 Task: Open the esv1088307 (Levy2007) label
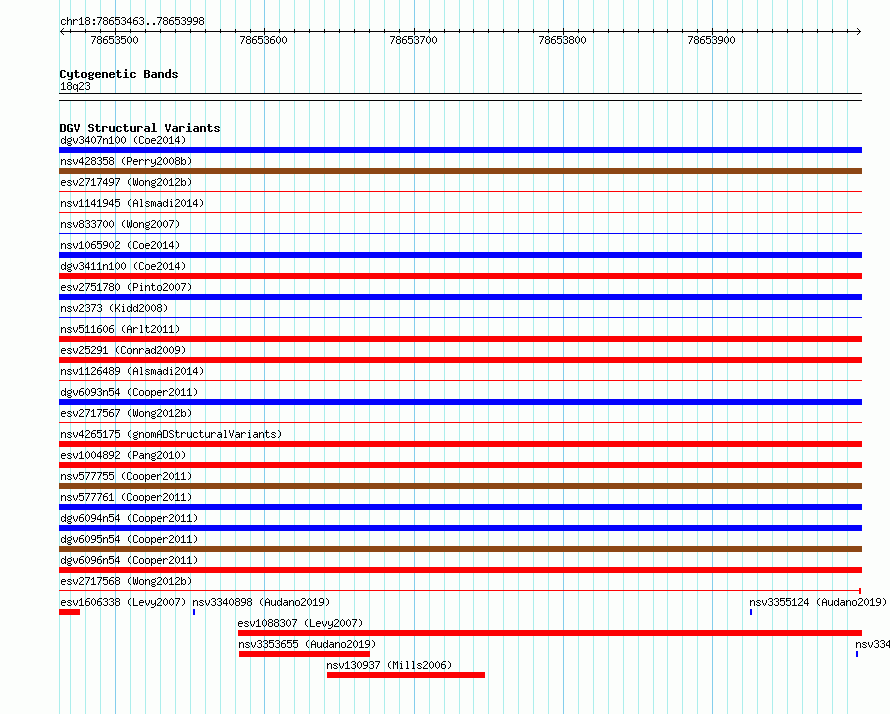[x=300, y=623]
